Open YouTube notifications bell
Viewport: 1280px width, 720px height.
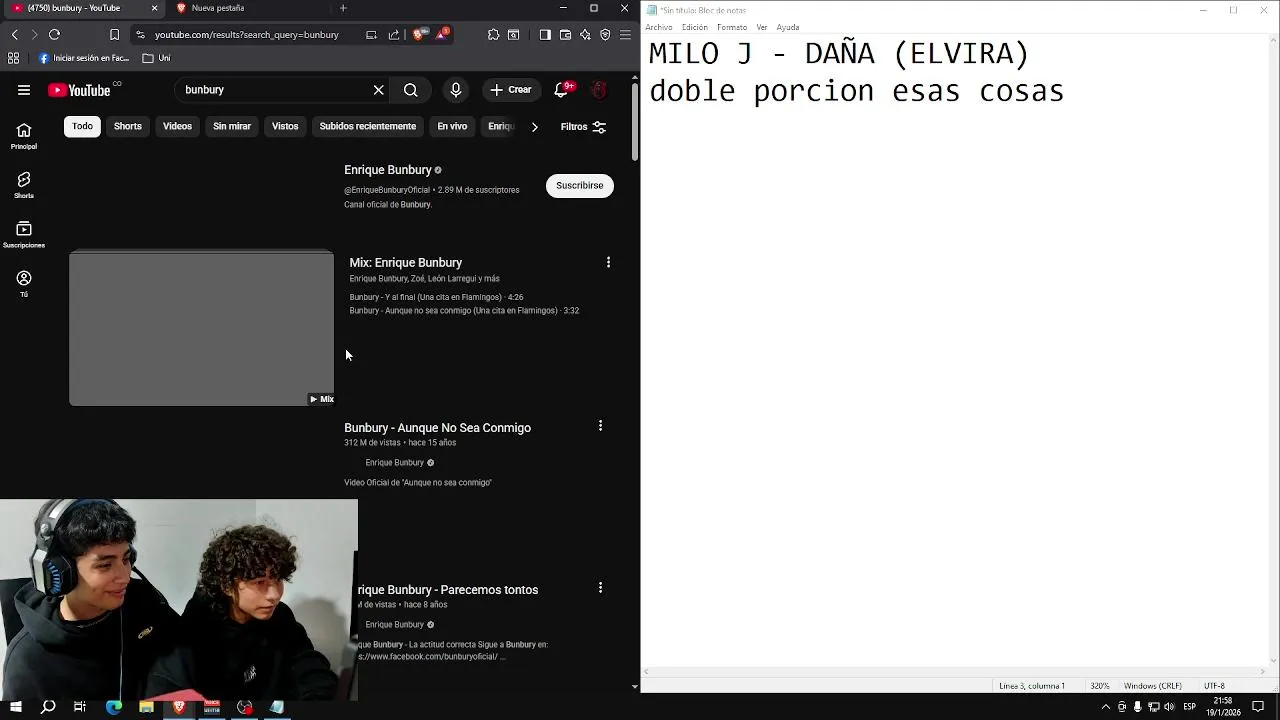(563, 90)
